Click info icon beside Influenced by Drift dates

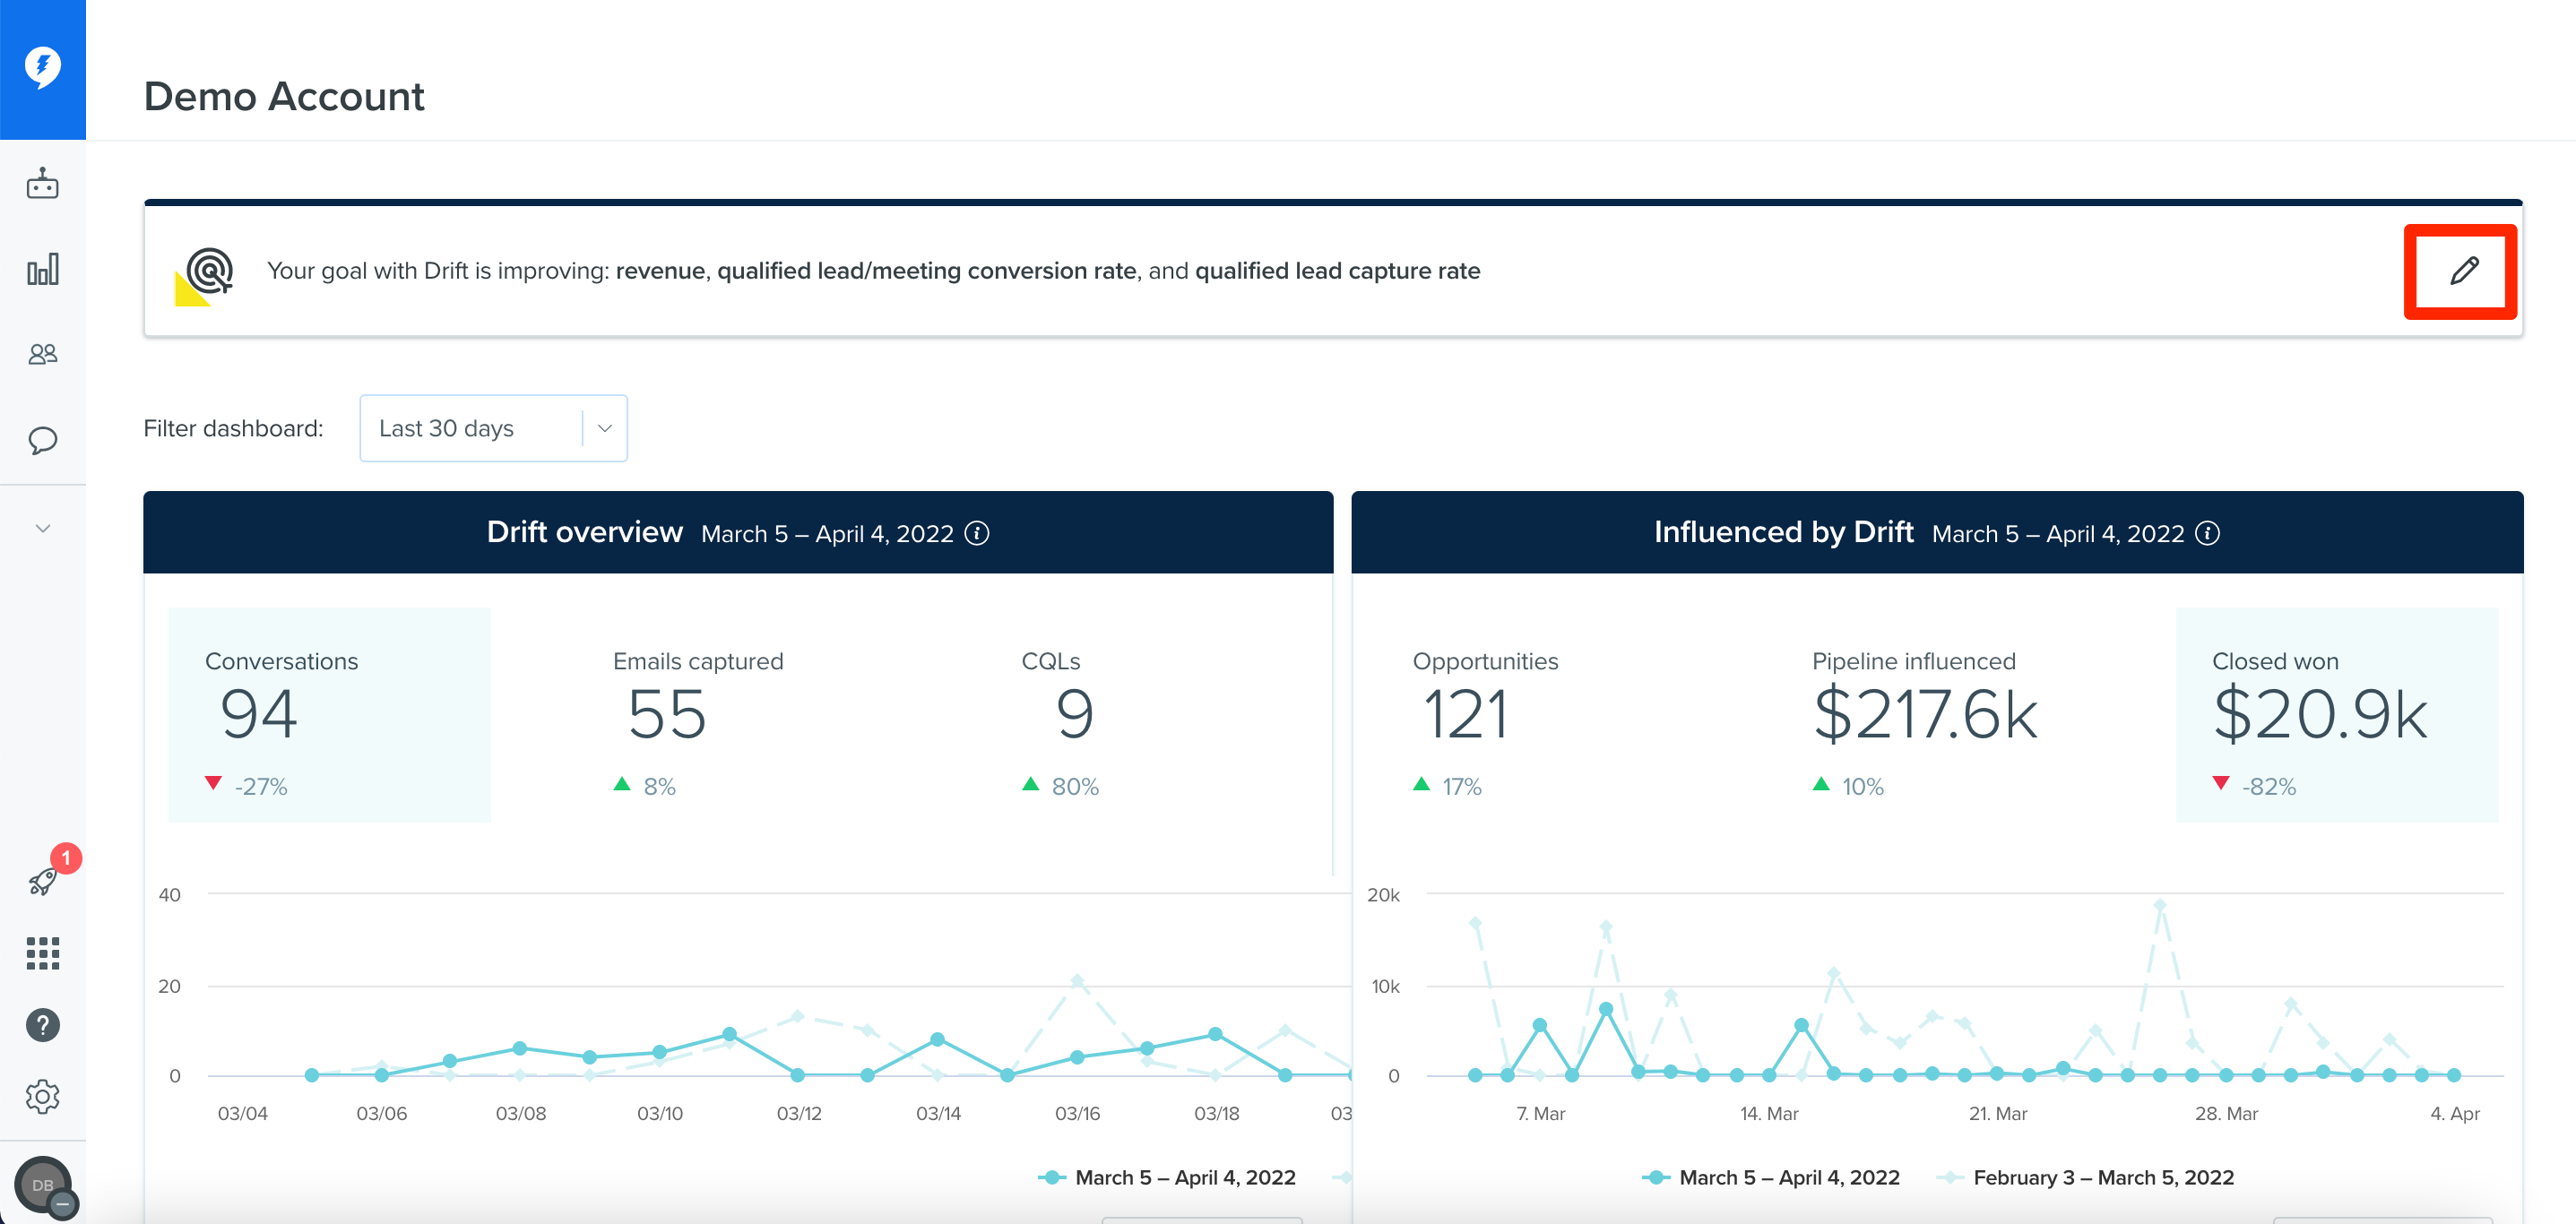point(2208,534)
